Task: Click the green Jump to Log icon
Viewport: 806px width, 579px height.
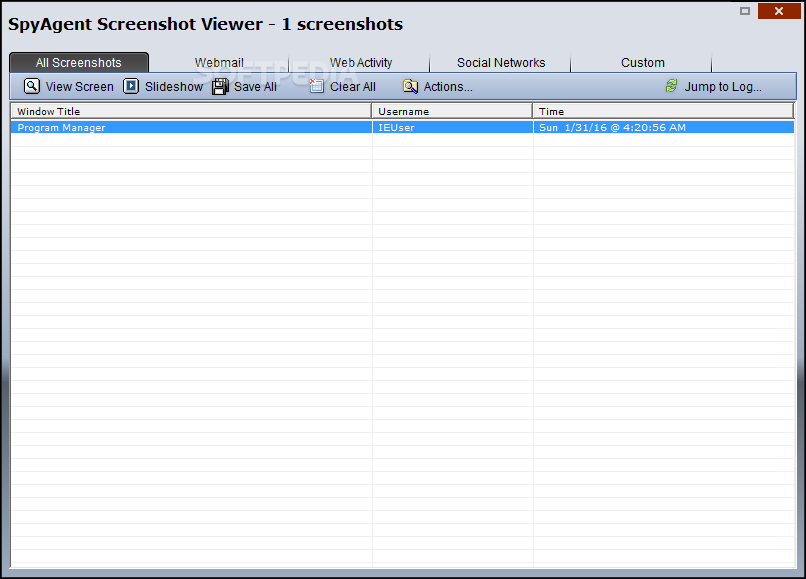Action: coord(671,86)
